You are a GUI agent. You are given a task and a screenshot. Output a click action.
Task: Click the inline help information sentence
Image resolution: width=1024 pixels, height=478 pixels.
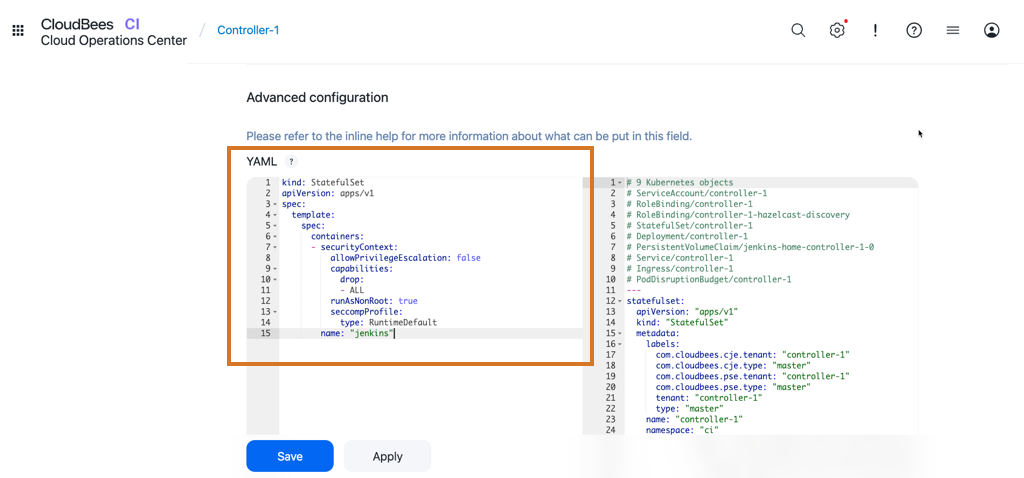(x=469, y=136)
